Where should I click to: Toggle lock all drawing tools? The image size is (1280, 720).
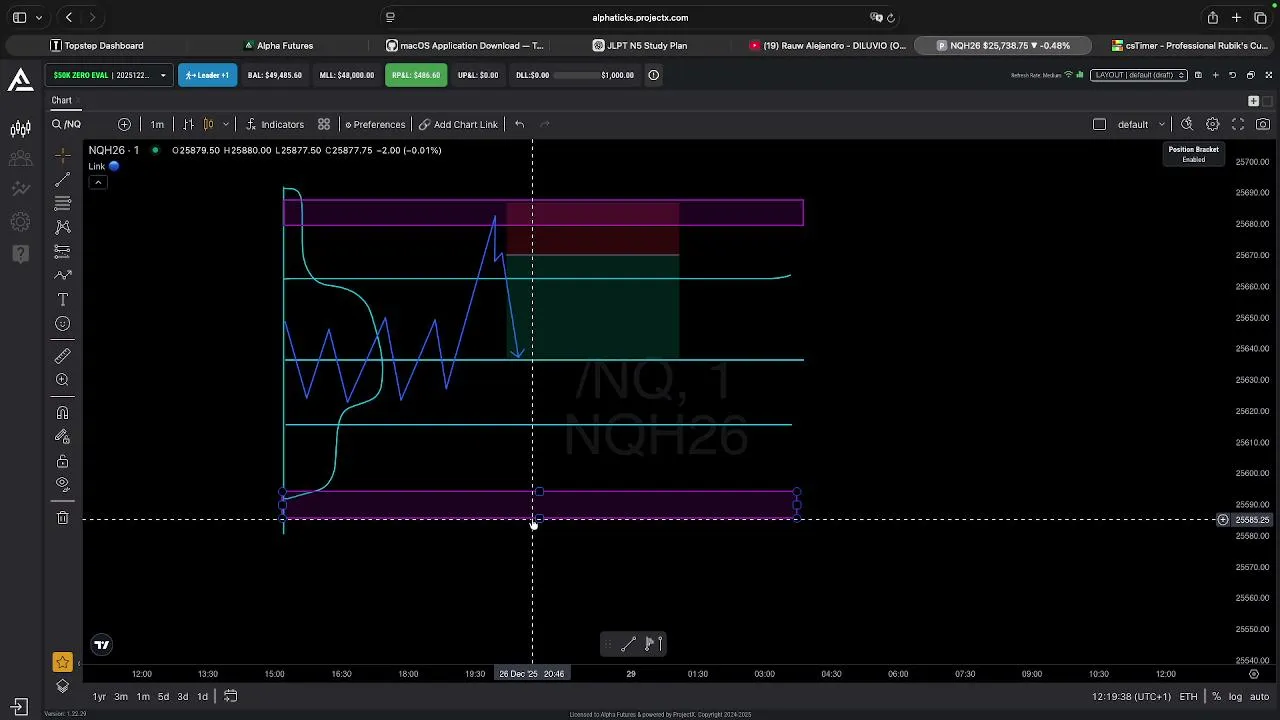(x=62, y=461)
